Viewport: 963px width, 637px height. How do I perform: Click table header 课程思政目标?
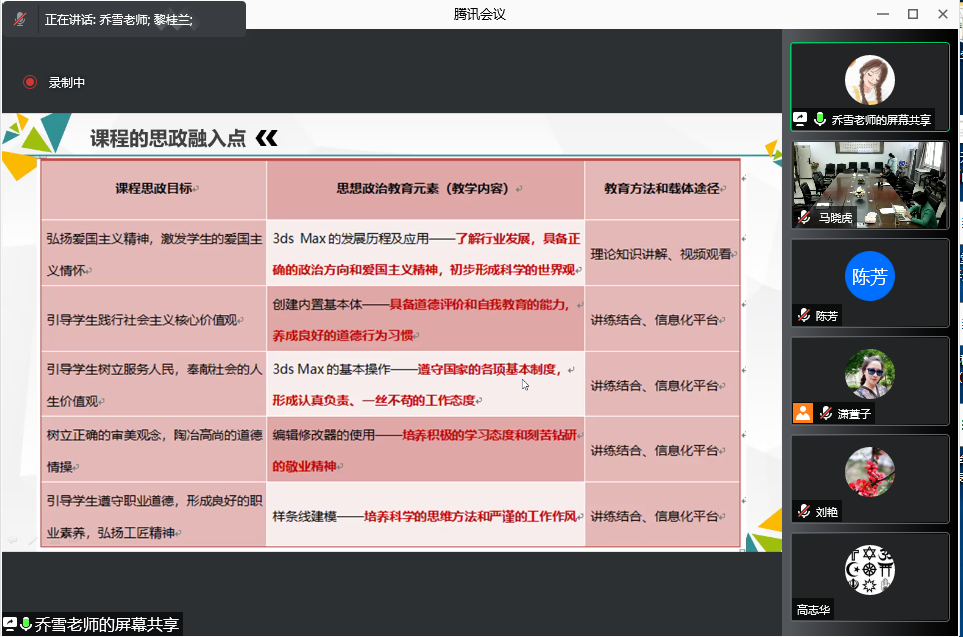click(x=154, y=189)
